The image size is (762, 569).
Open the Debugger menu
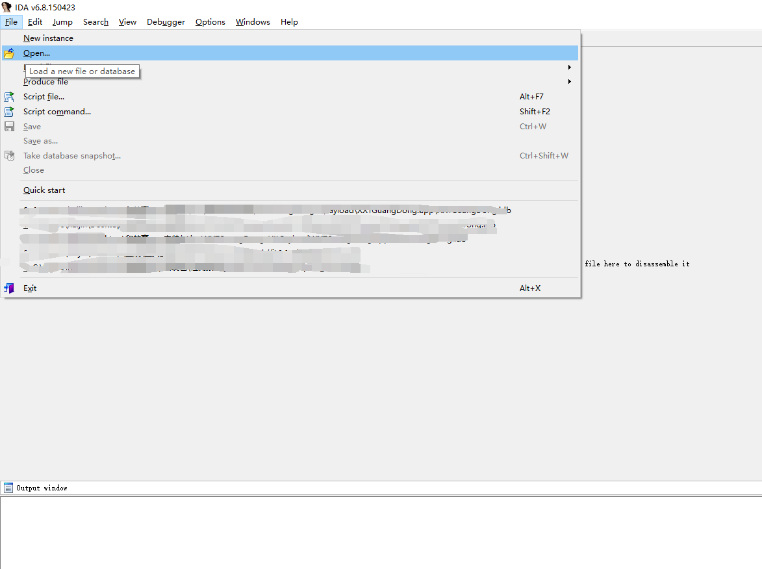pos(165,22)
